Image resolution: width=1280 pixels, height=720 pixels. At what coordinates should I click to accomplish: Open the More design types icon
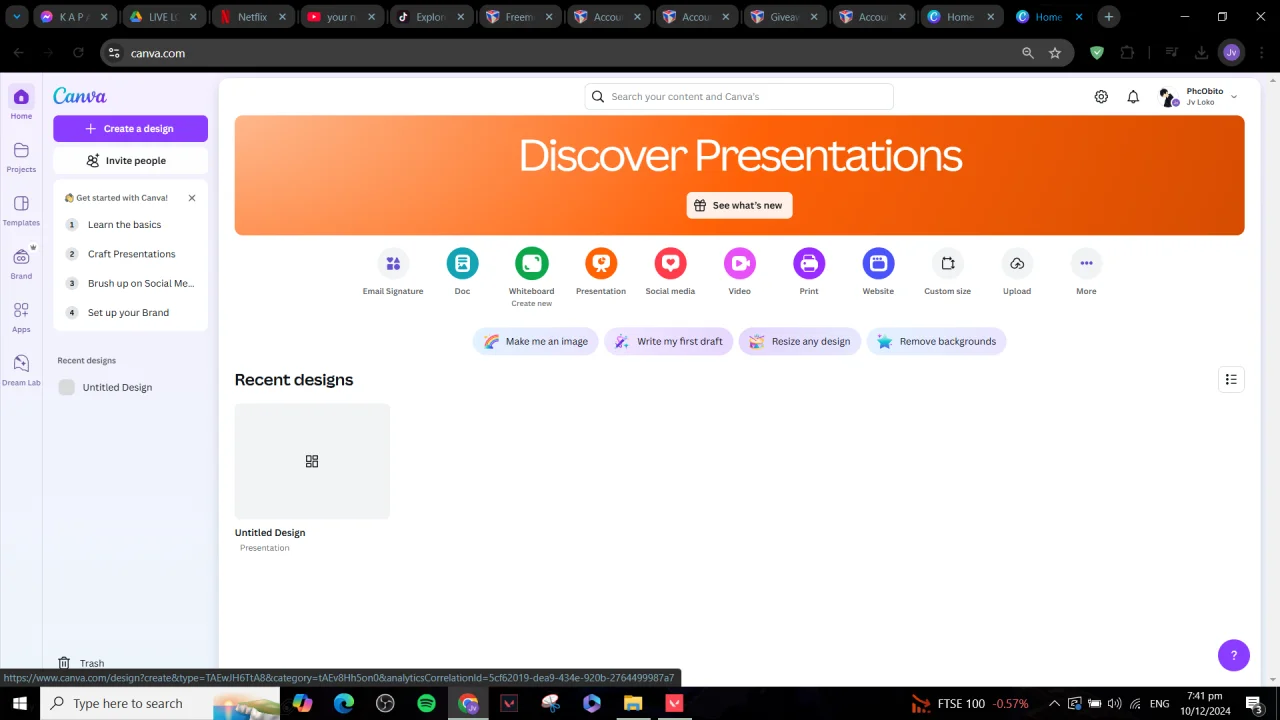click(x=1086, y=263)
